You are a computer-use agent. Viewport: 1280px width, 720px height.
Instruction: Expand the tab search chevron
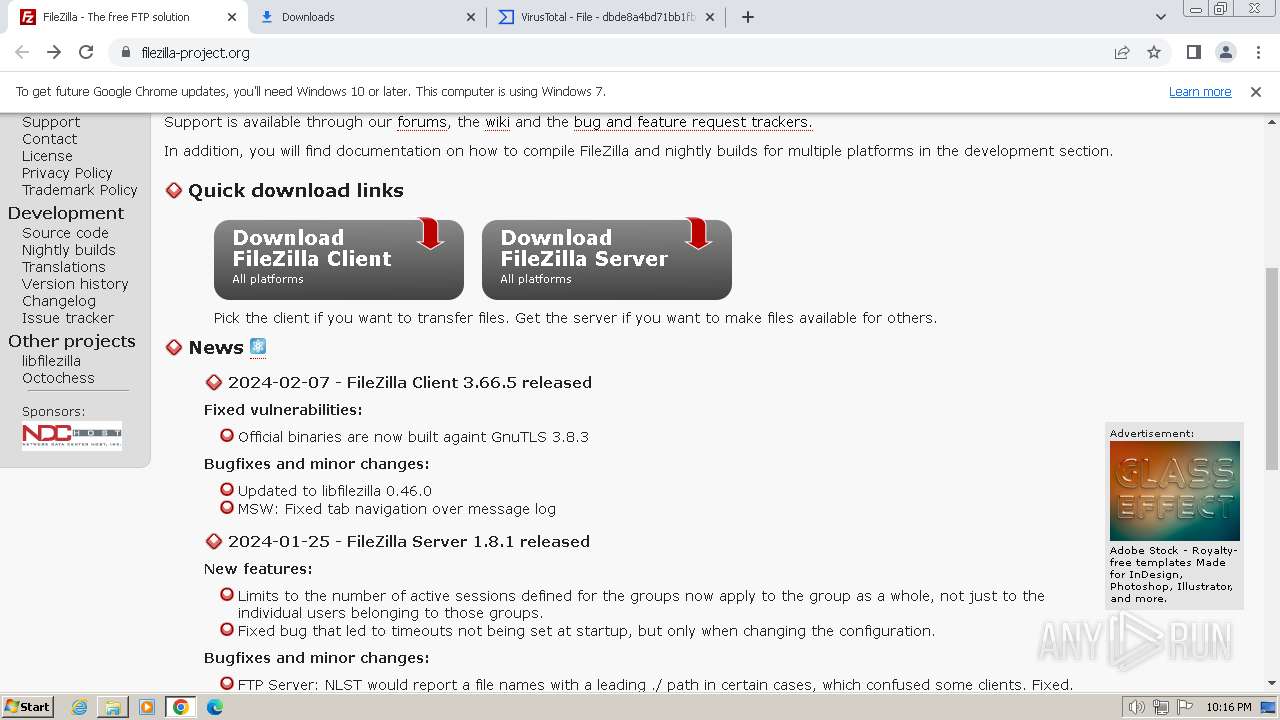pyautogui.click(x=1161, y=17)
